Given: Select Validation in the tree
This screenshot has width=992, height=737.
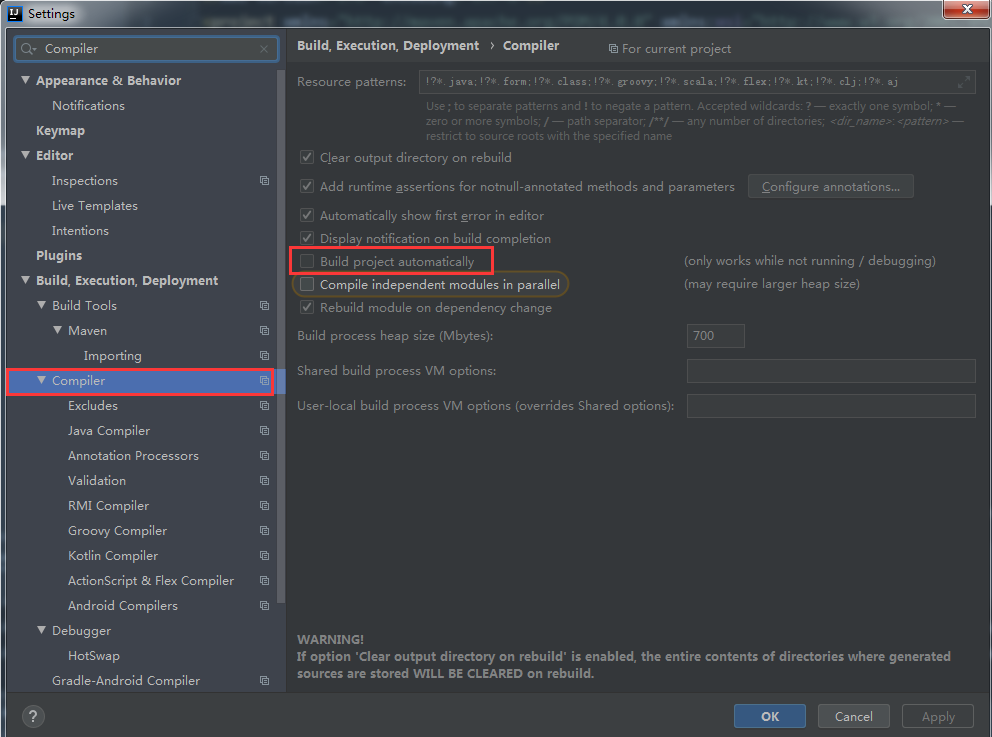Looking at the screenshot, I should [x=97, y=481].
